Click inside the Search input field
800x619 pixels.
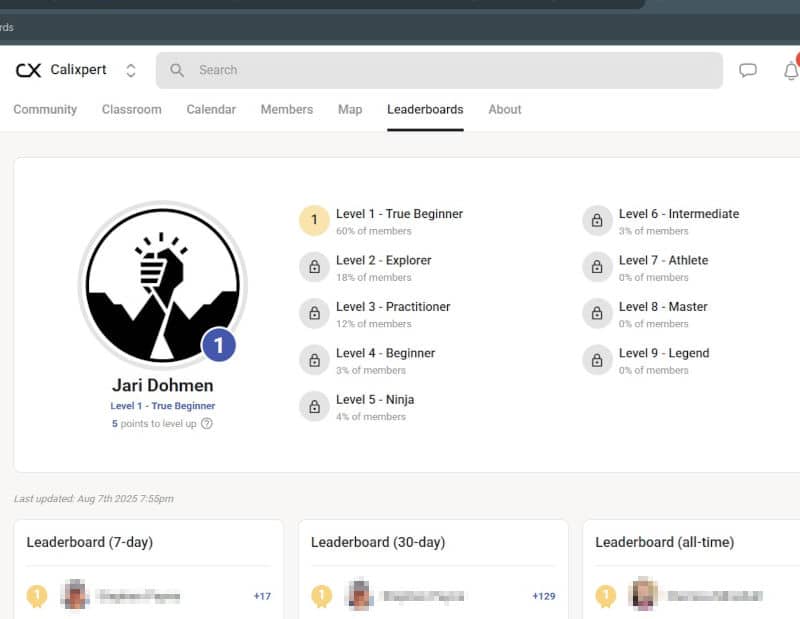click(x=400, y=70)
